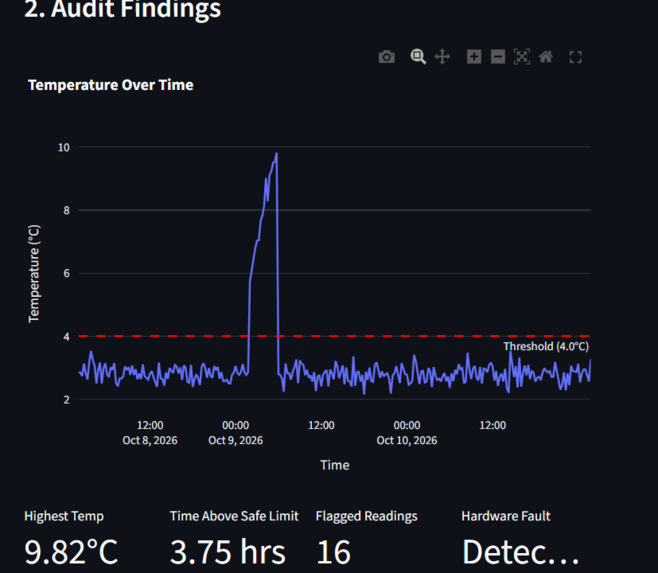The image size is (658, 573).
Task: Click the truncated 'Detec...' fault value
Action: pyautogui.click(x=520, y=552)
